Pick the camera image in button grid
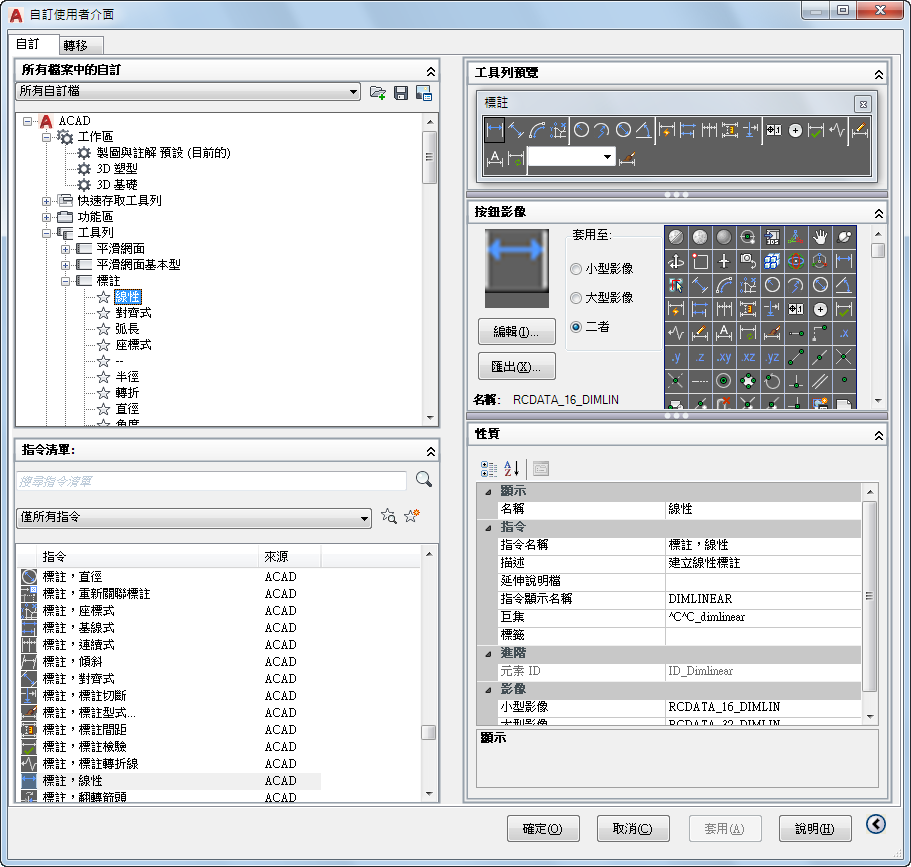 [x=748, y=261]
